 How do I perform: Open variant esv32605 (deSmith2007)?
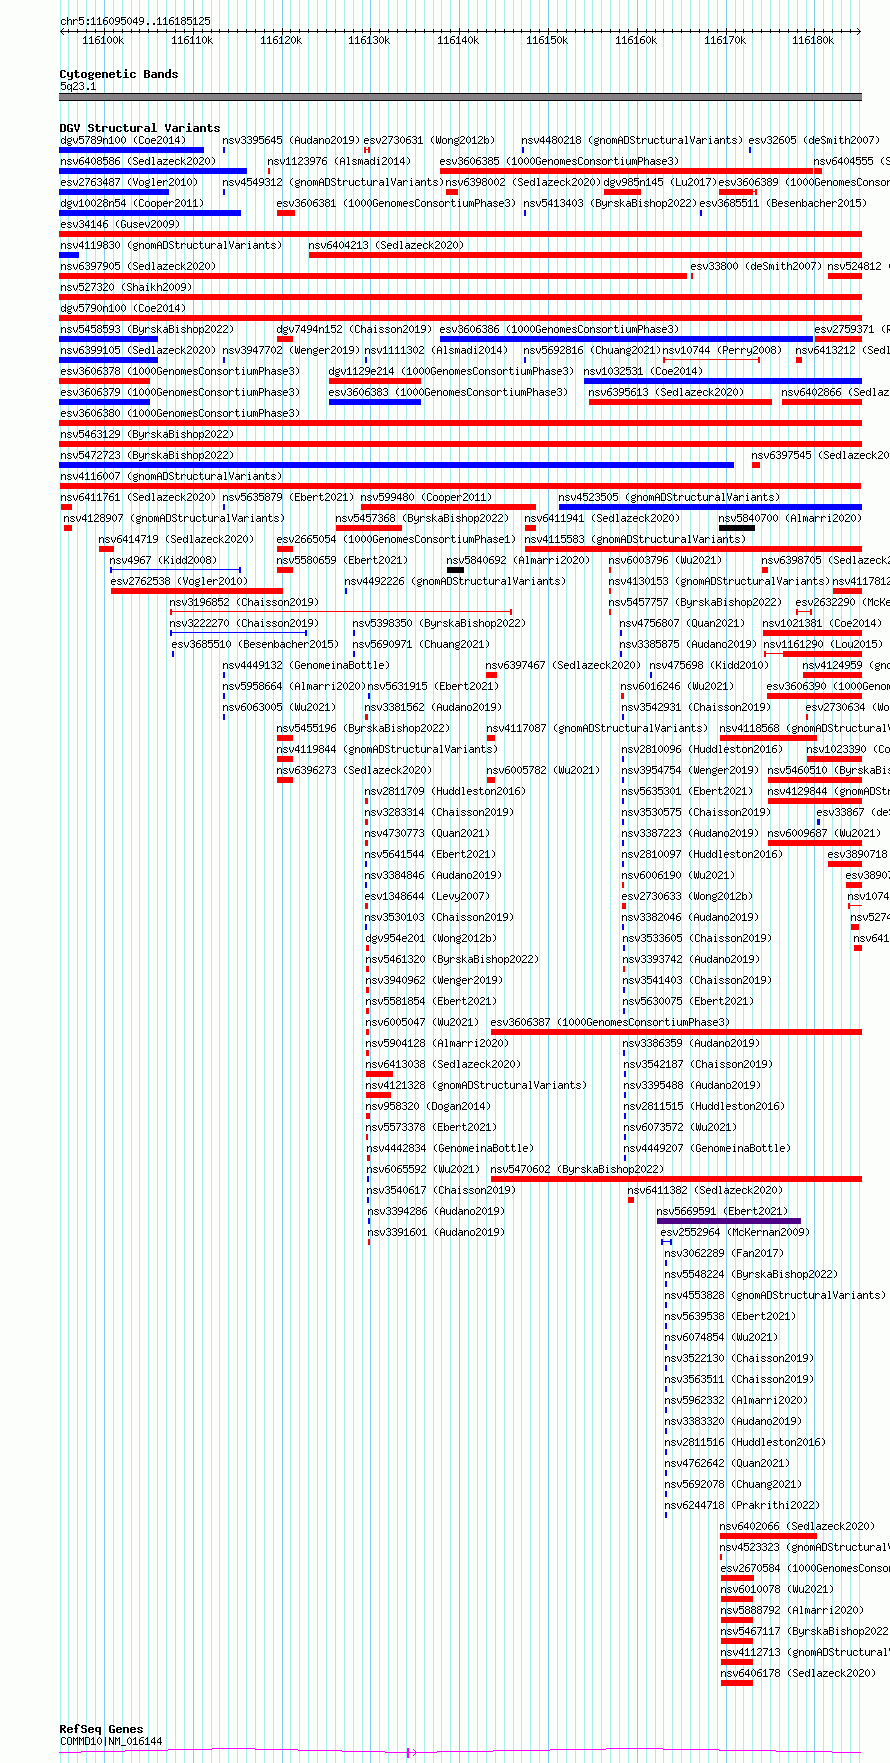814,140
